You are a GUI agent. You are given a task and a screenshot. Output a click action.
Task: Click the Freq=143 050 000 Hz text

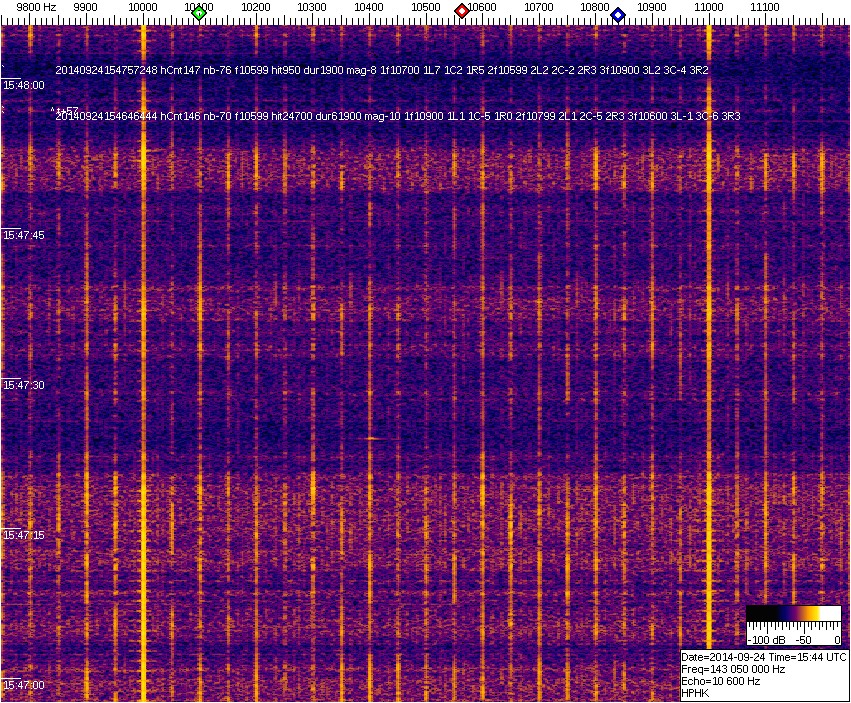pos(732,669)
